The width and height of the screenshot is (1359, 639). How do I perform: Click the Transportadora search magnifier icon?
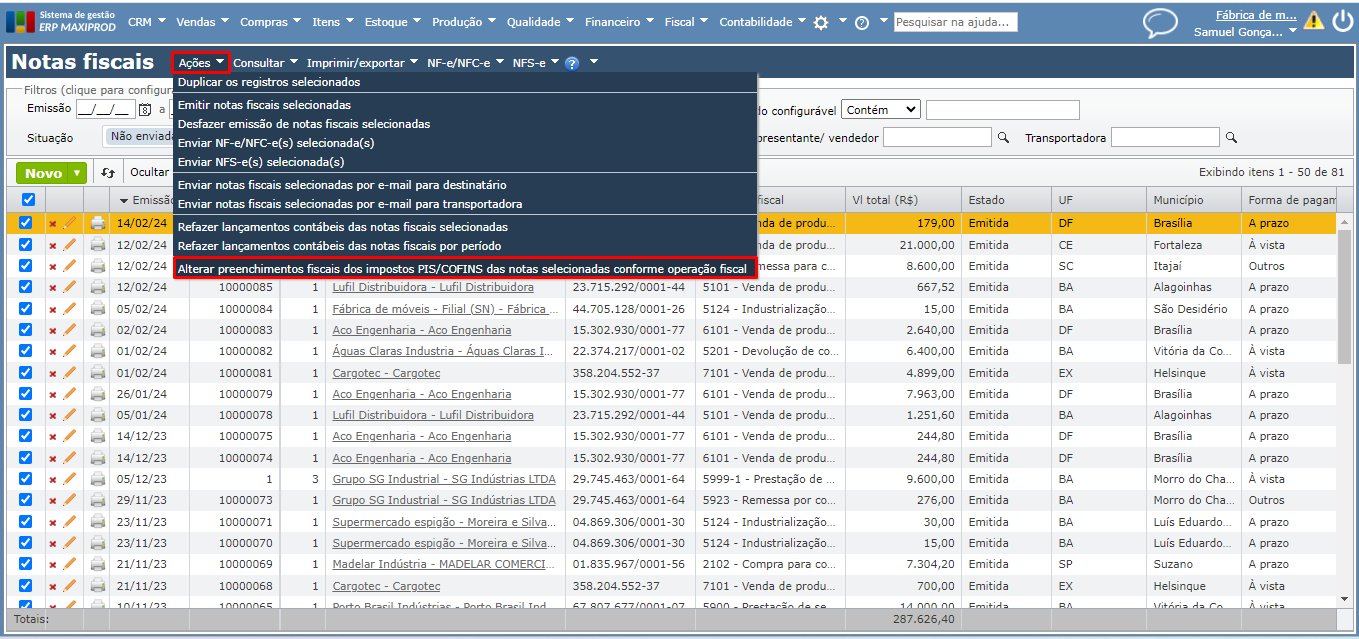click(1232, 138)
